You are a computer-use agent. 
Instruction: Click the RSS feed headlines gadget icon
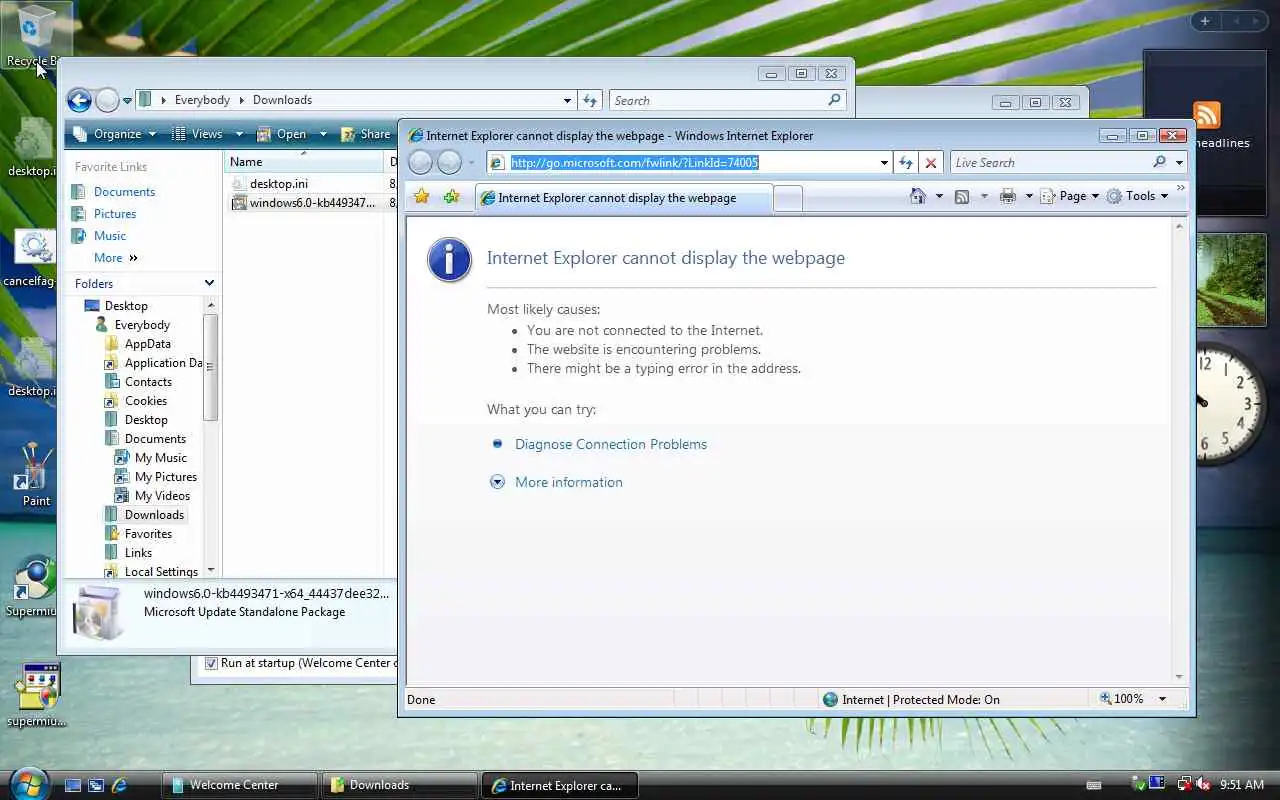(x=1207, y=114)
